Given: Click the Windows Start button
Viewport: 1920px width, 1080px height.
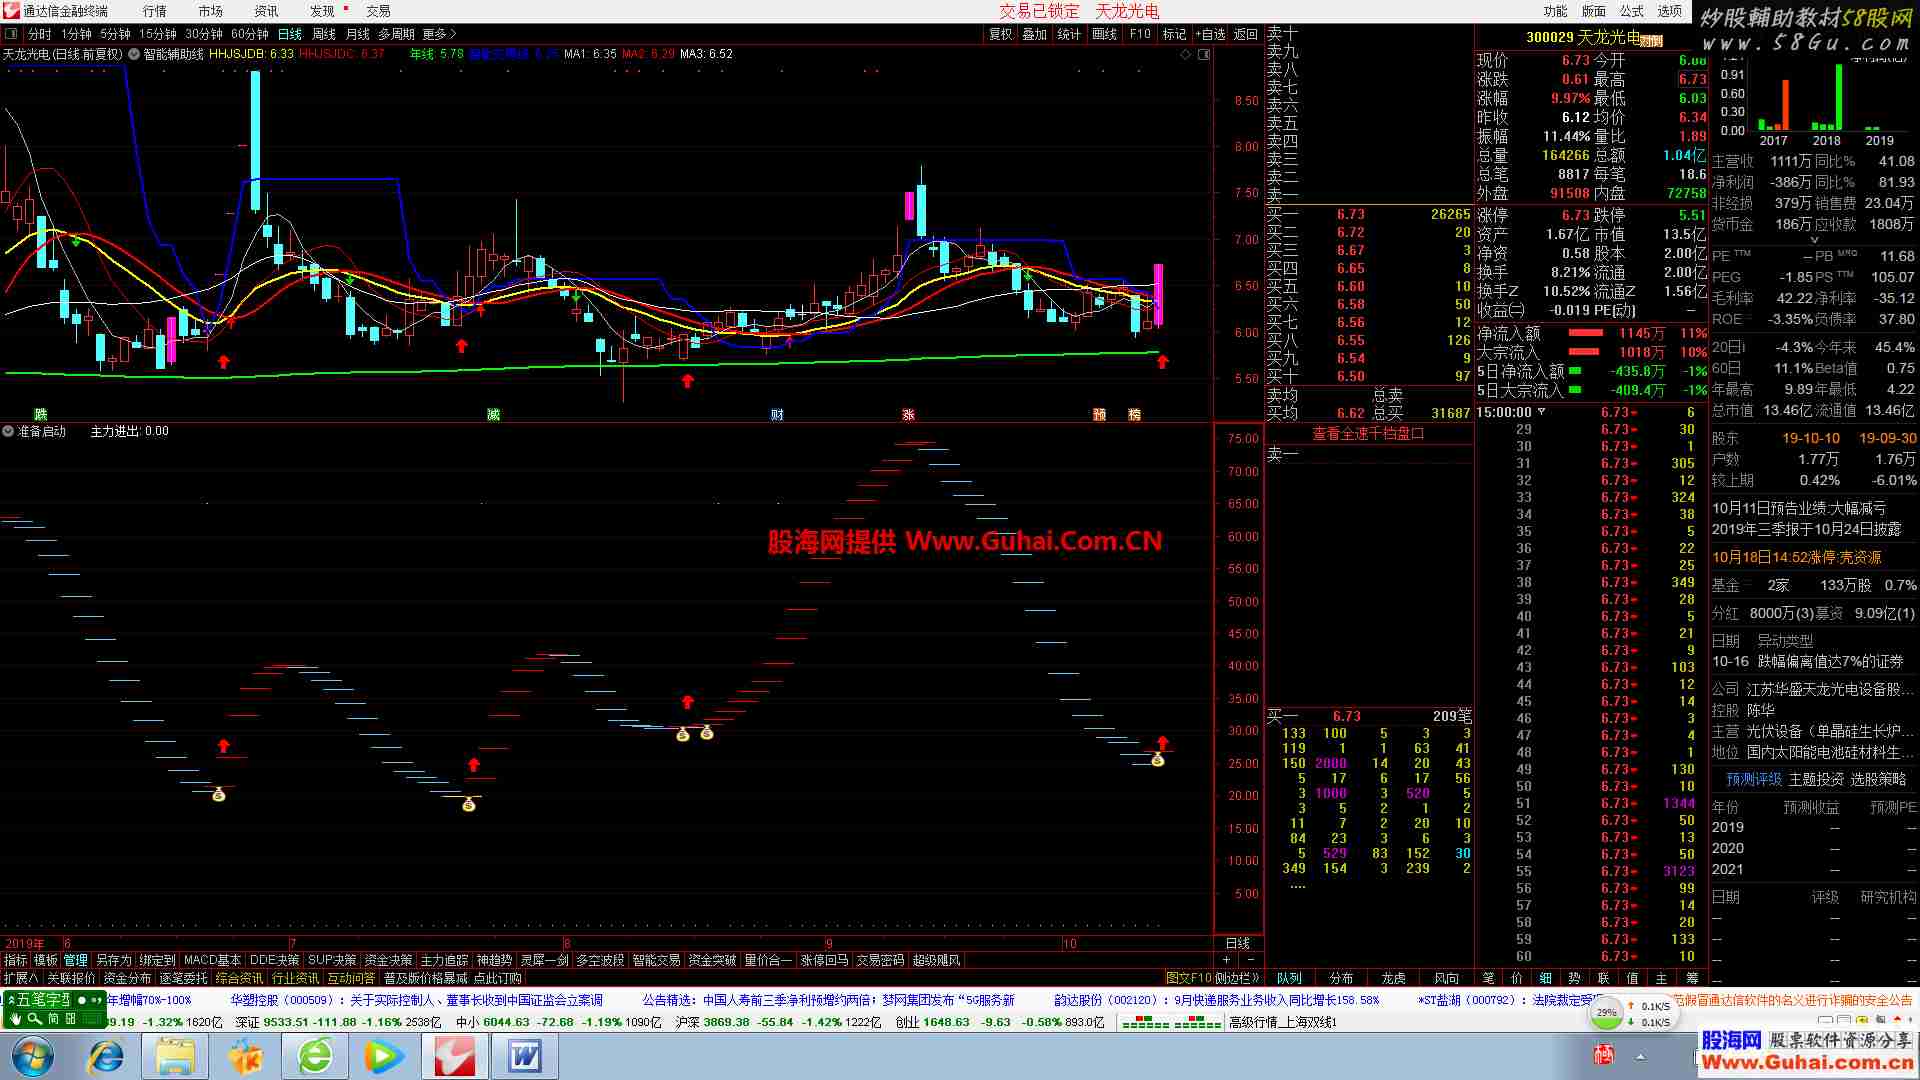Looking at the screenshot, I should pos(32,1056).
